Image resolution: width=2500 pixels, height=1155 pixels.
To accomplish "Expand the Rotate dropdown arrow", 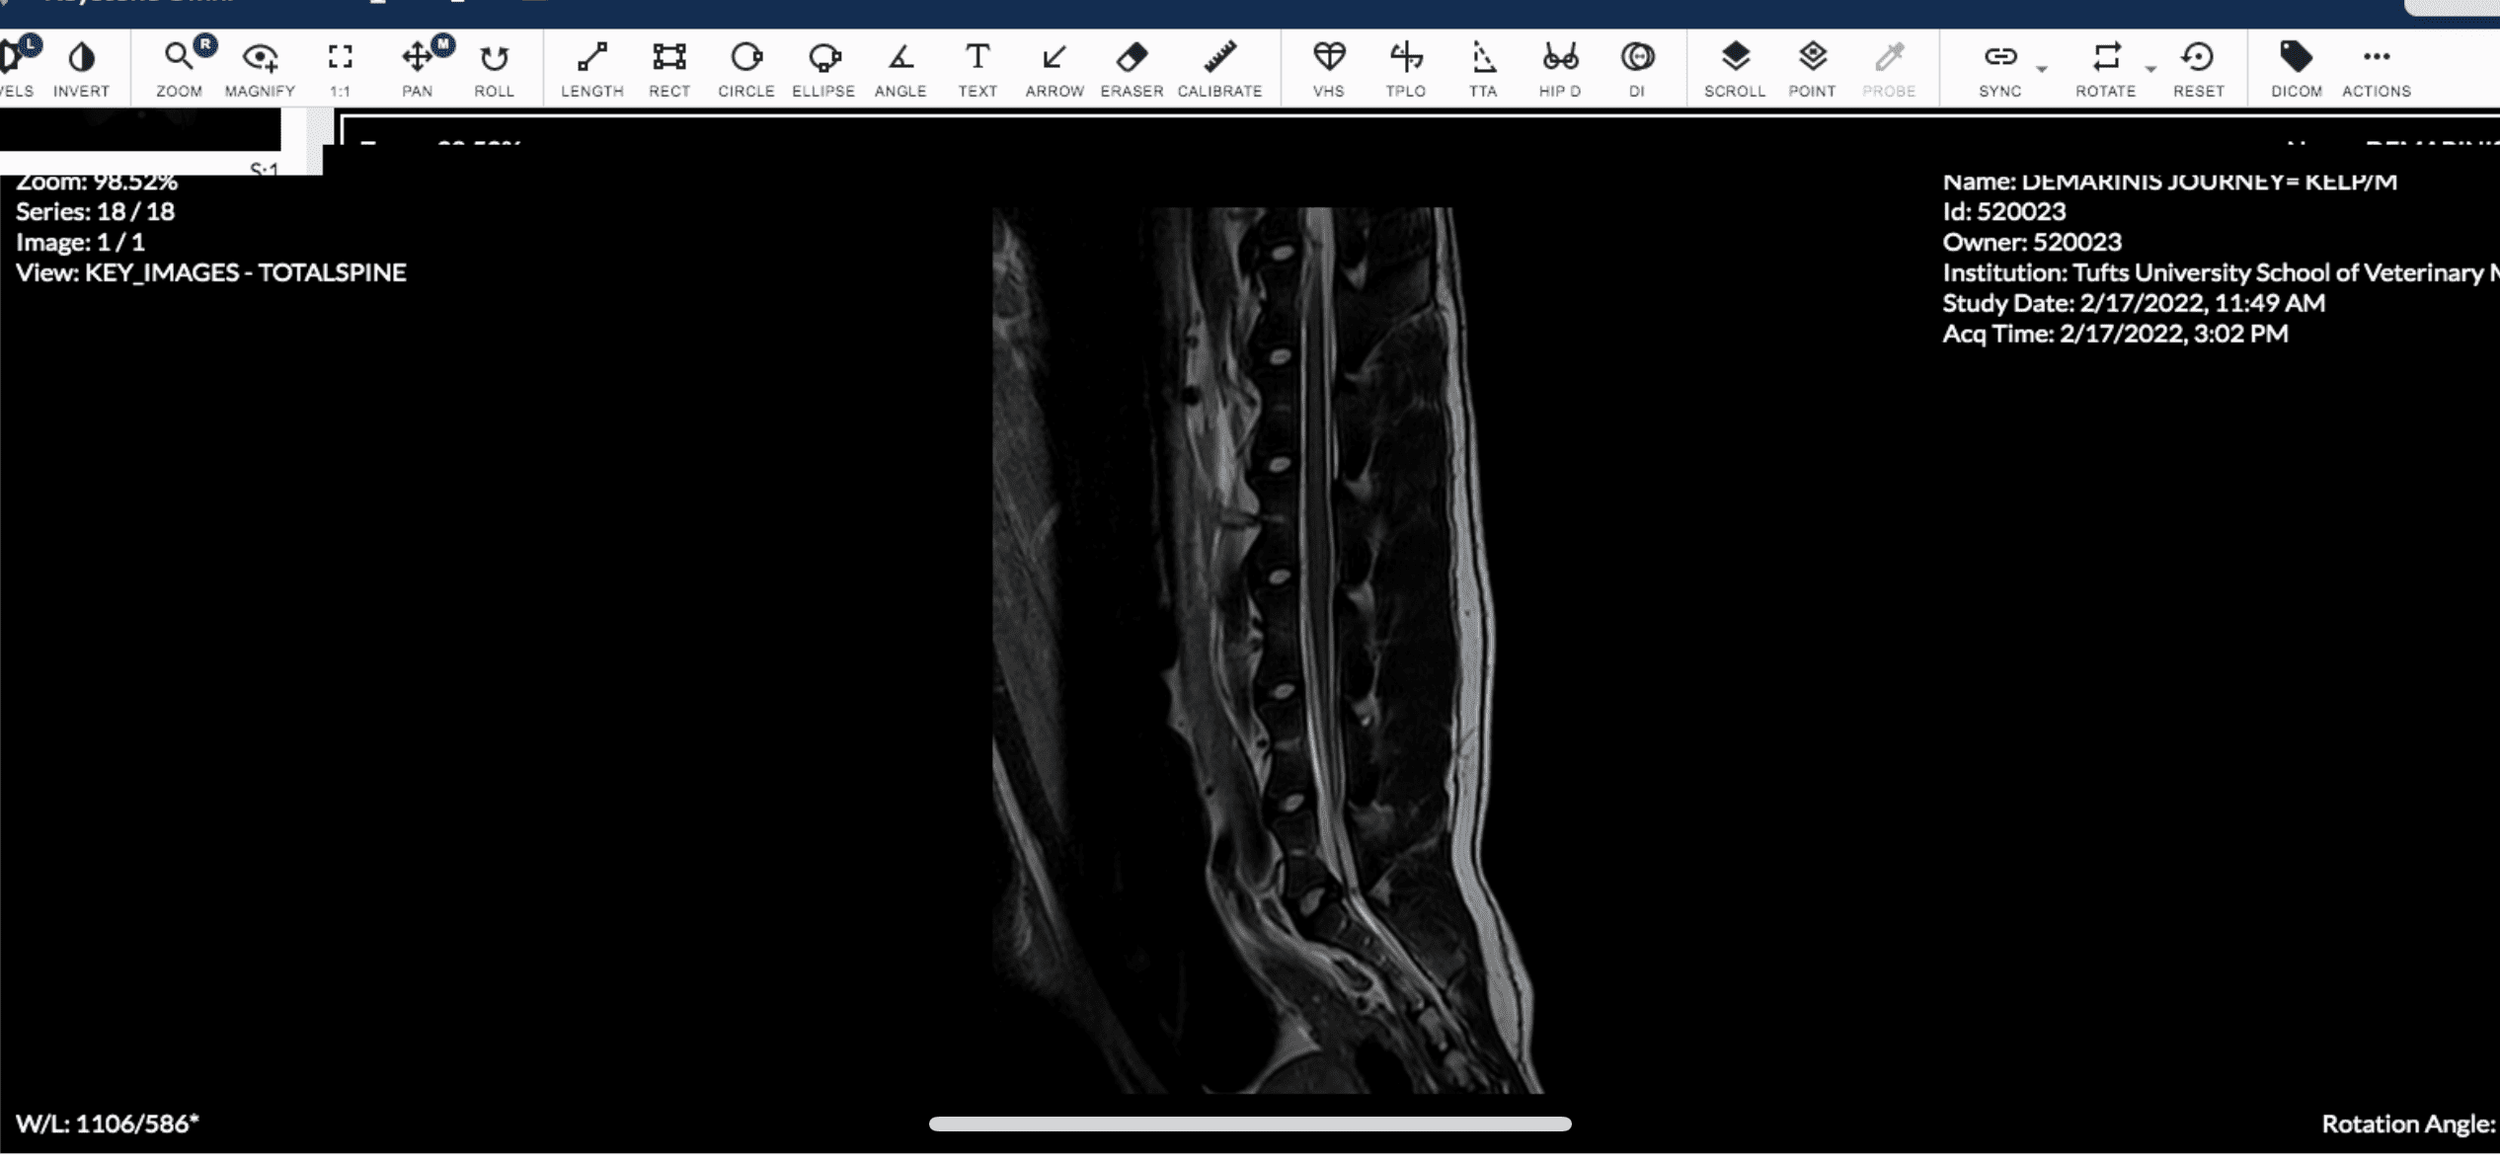I will pos(2150,69).
